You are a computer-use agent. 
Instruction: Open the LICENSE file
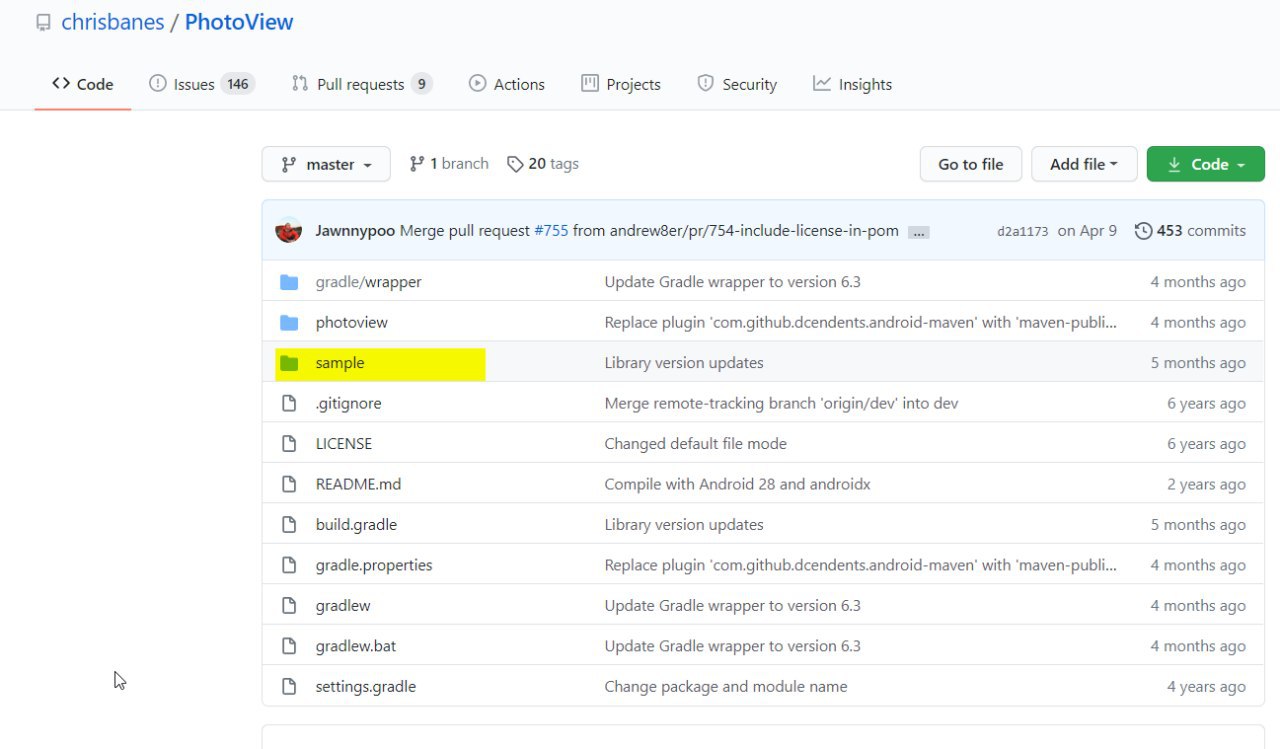click(x=343, y=443)
